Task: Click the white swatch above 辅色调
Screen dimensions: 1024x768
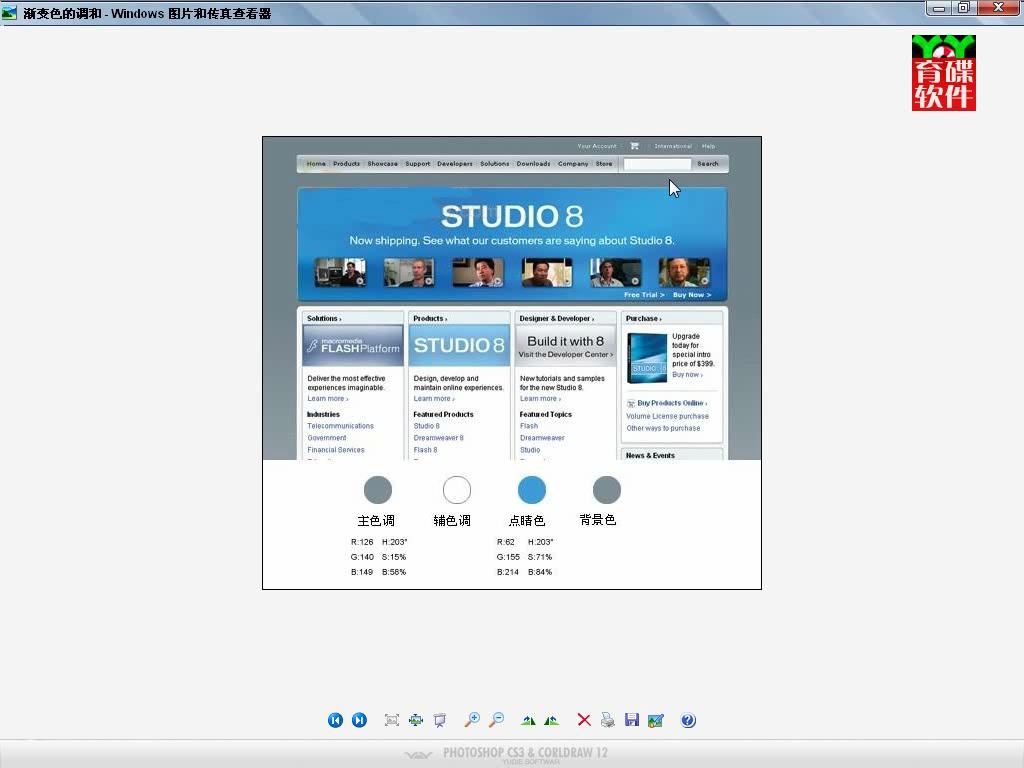Action: pos(456,490)
